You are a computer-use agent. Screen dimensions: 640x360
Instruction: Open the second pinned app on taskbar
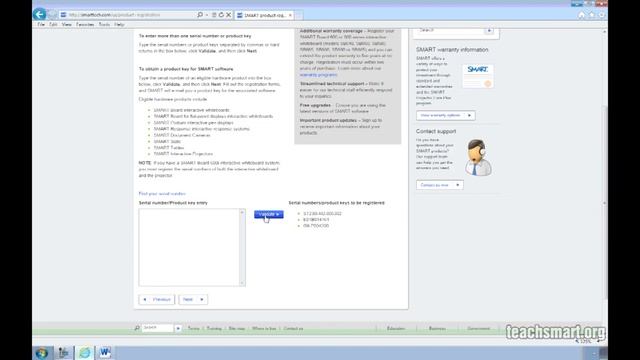coord(63,353)
